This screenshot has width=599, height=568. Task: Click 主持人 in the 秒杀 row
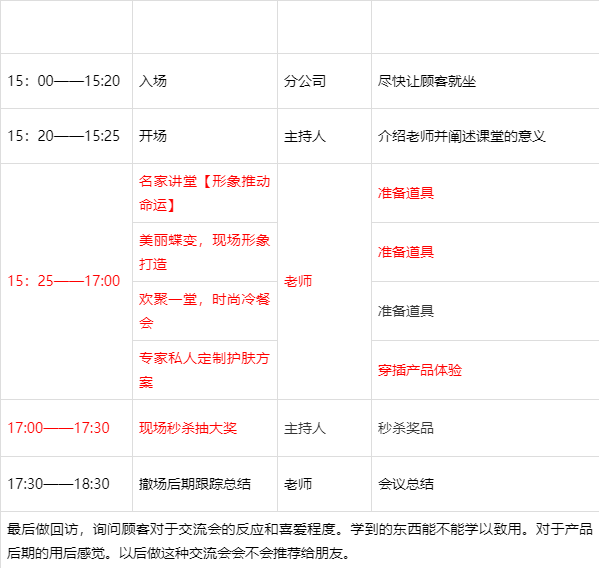(x=305, y=428)
